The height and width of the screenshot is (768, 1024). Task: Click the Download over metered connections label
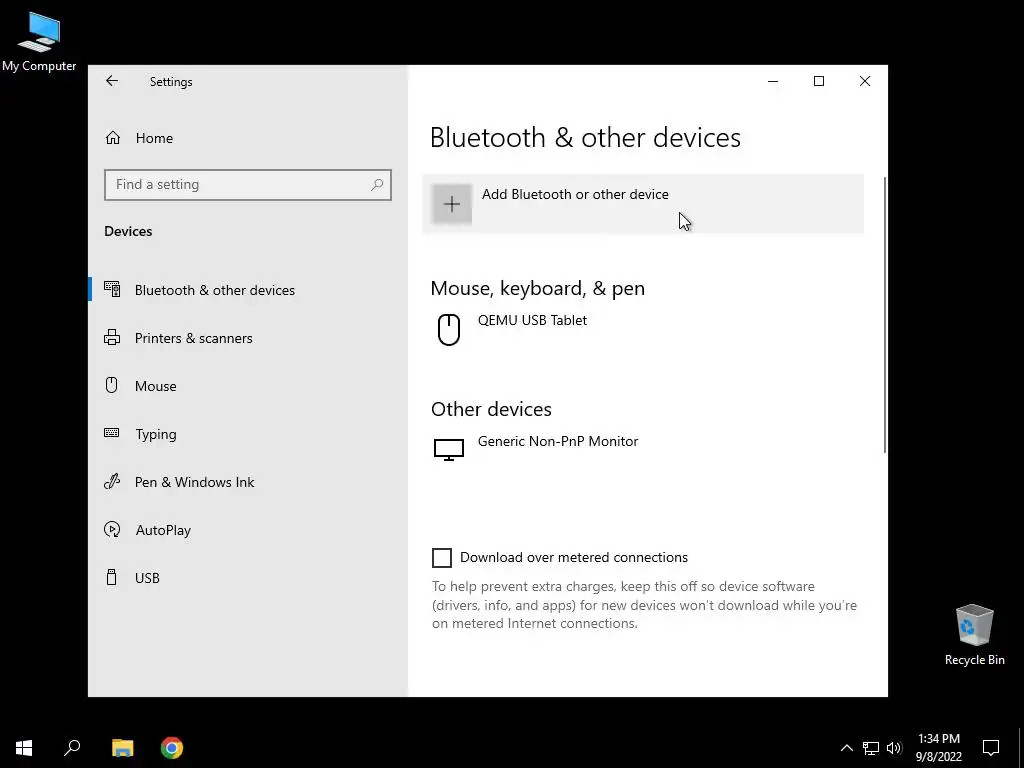(574, 558)
